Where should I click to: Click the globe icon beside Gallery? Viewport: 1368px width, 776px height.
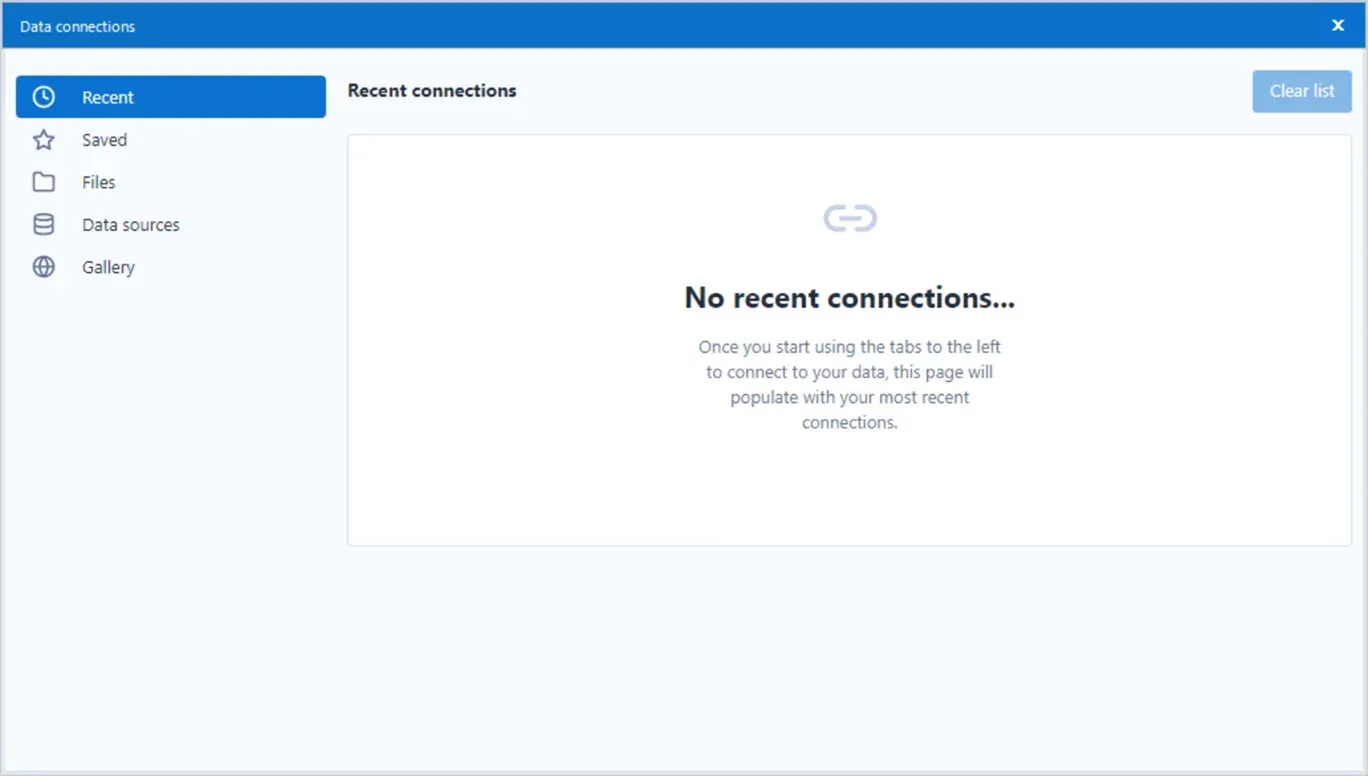click(x=44, y=267)
